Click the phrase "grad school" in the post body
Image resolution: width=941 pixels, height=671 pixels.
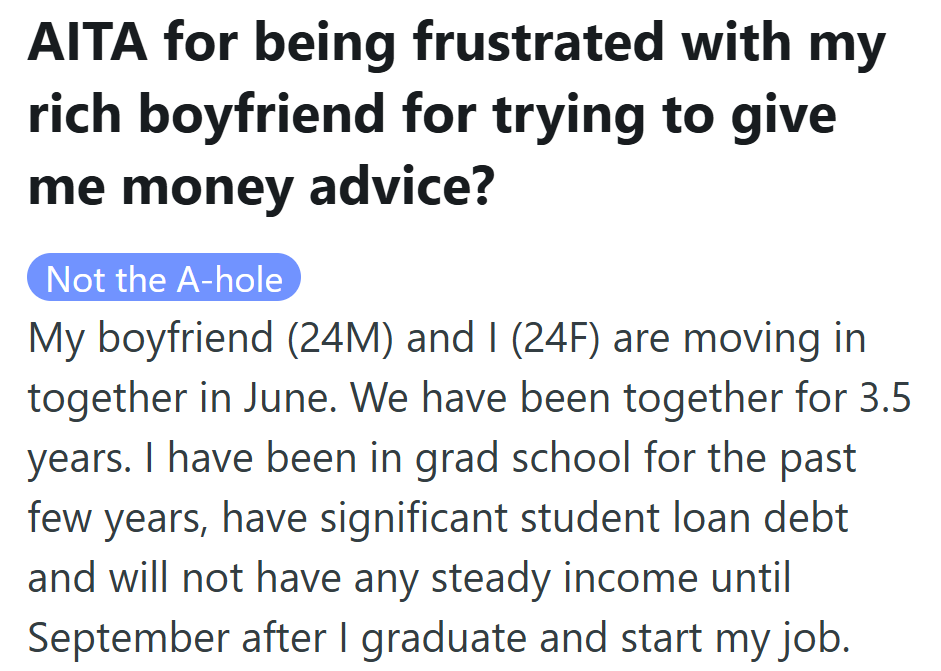[x=522, y=458]
